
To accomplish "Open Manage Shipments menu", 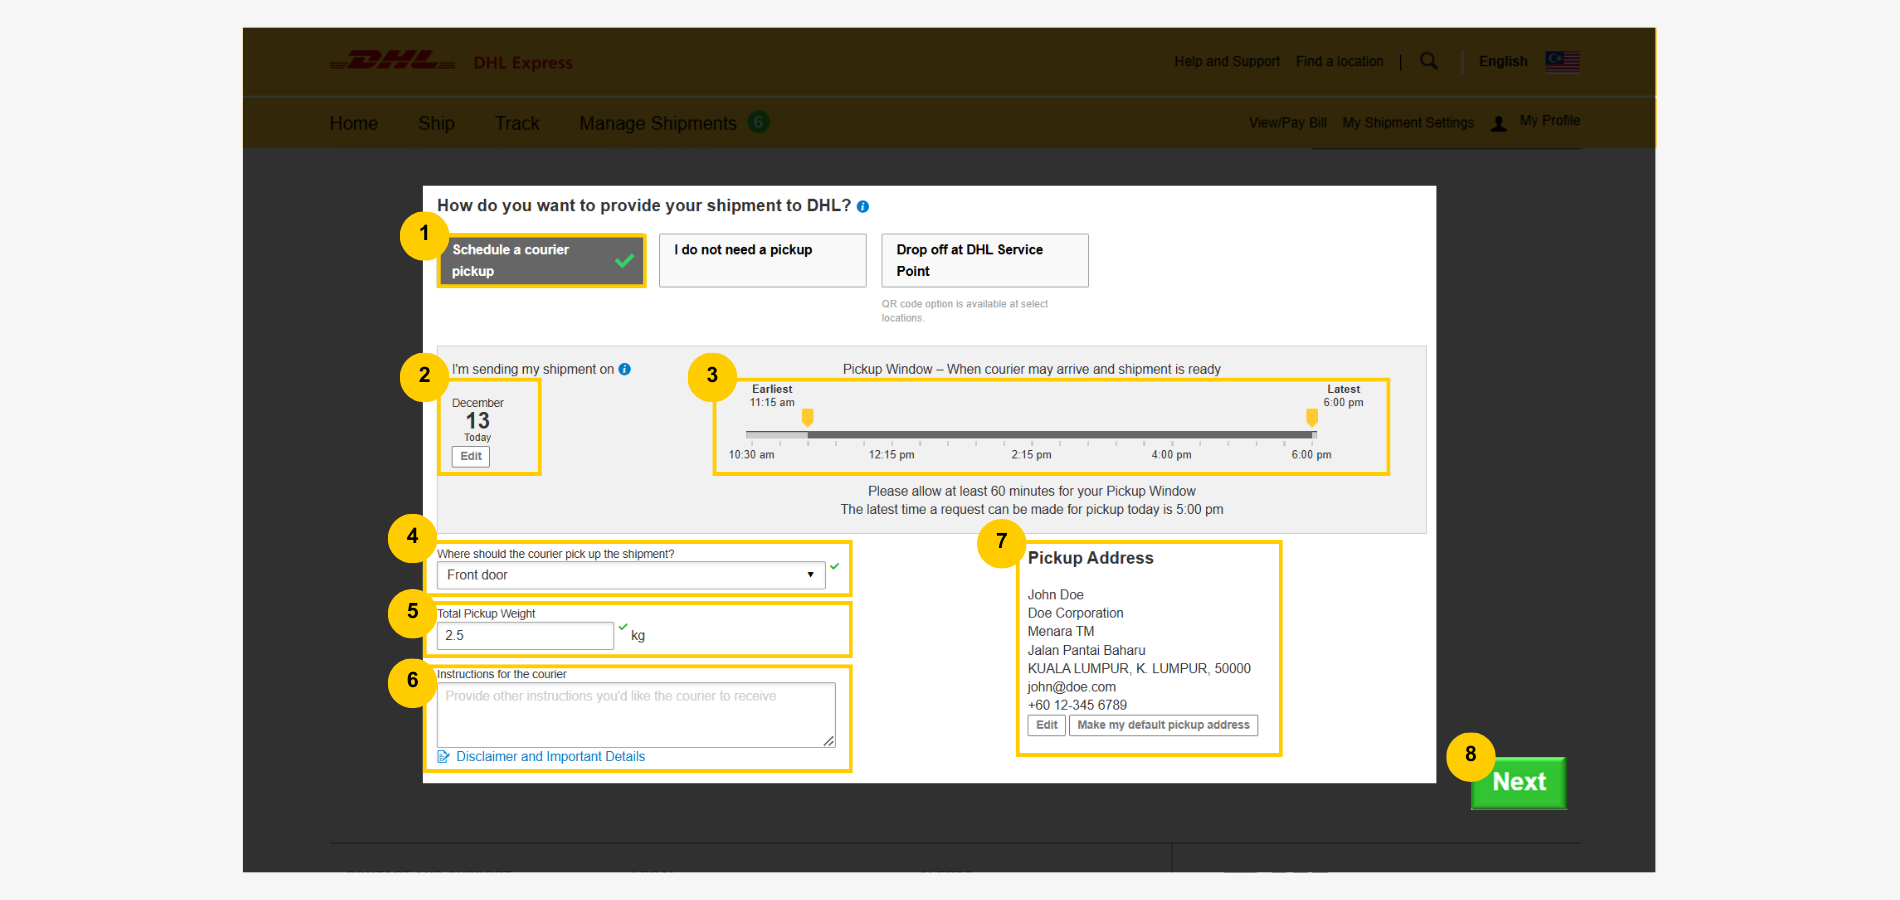I will [x=658, y=123].
